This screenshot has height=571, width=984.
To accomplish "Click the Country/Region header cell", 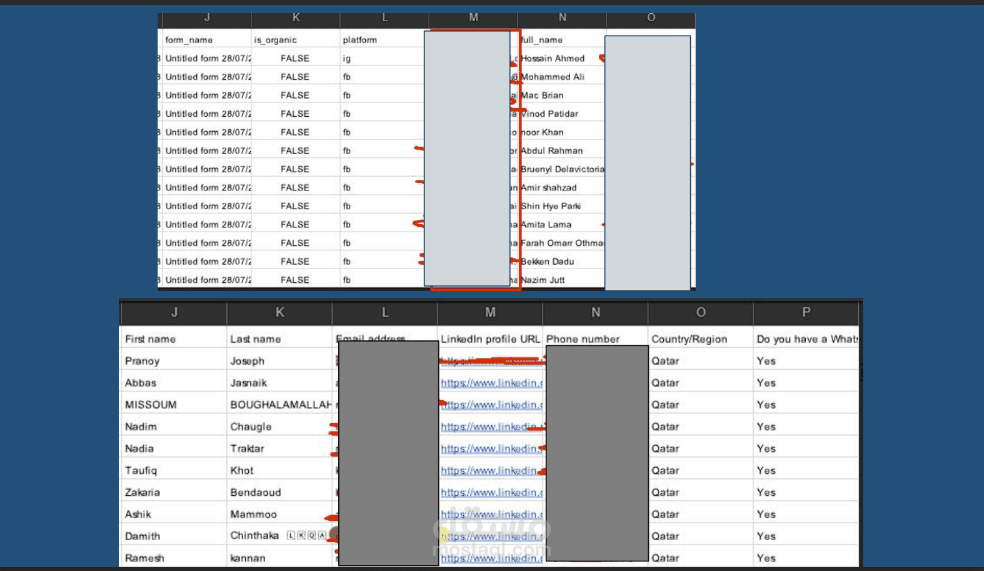I will 700,339.
